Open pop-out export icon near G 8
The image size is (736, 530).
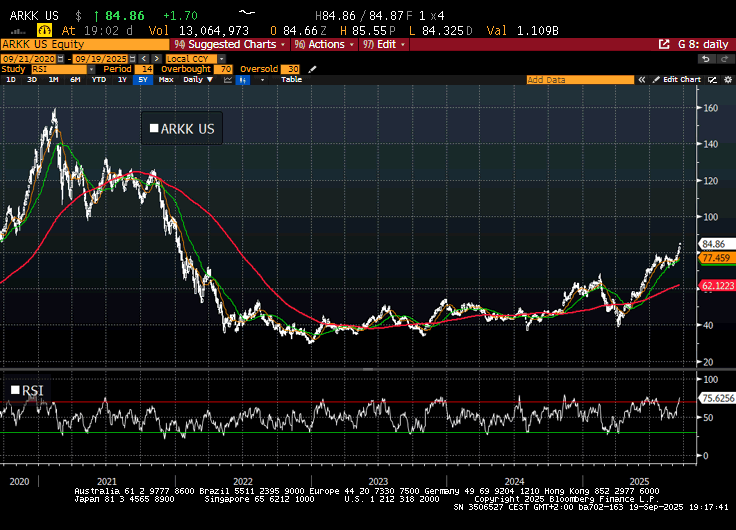[x=664, y=44]
